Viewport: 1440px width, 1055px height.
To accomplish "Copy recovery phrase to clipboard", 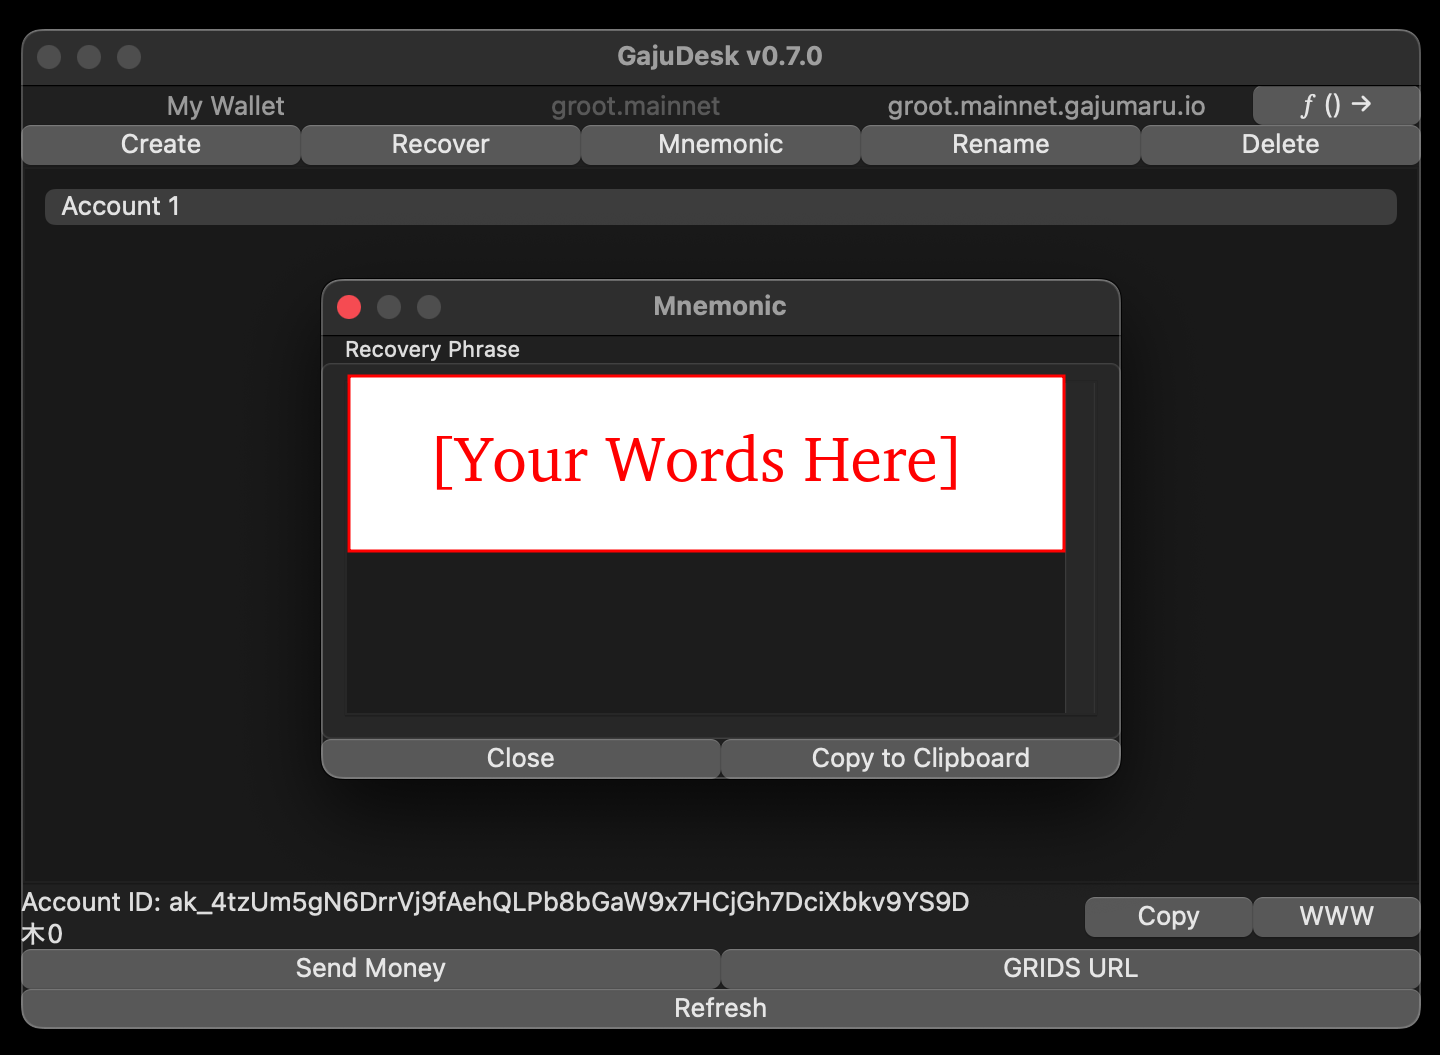I will (920, 758).
